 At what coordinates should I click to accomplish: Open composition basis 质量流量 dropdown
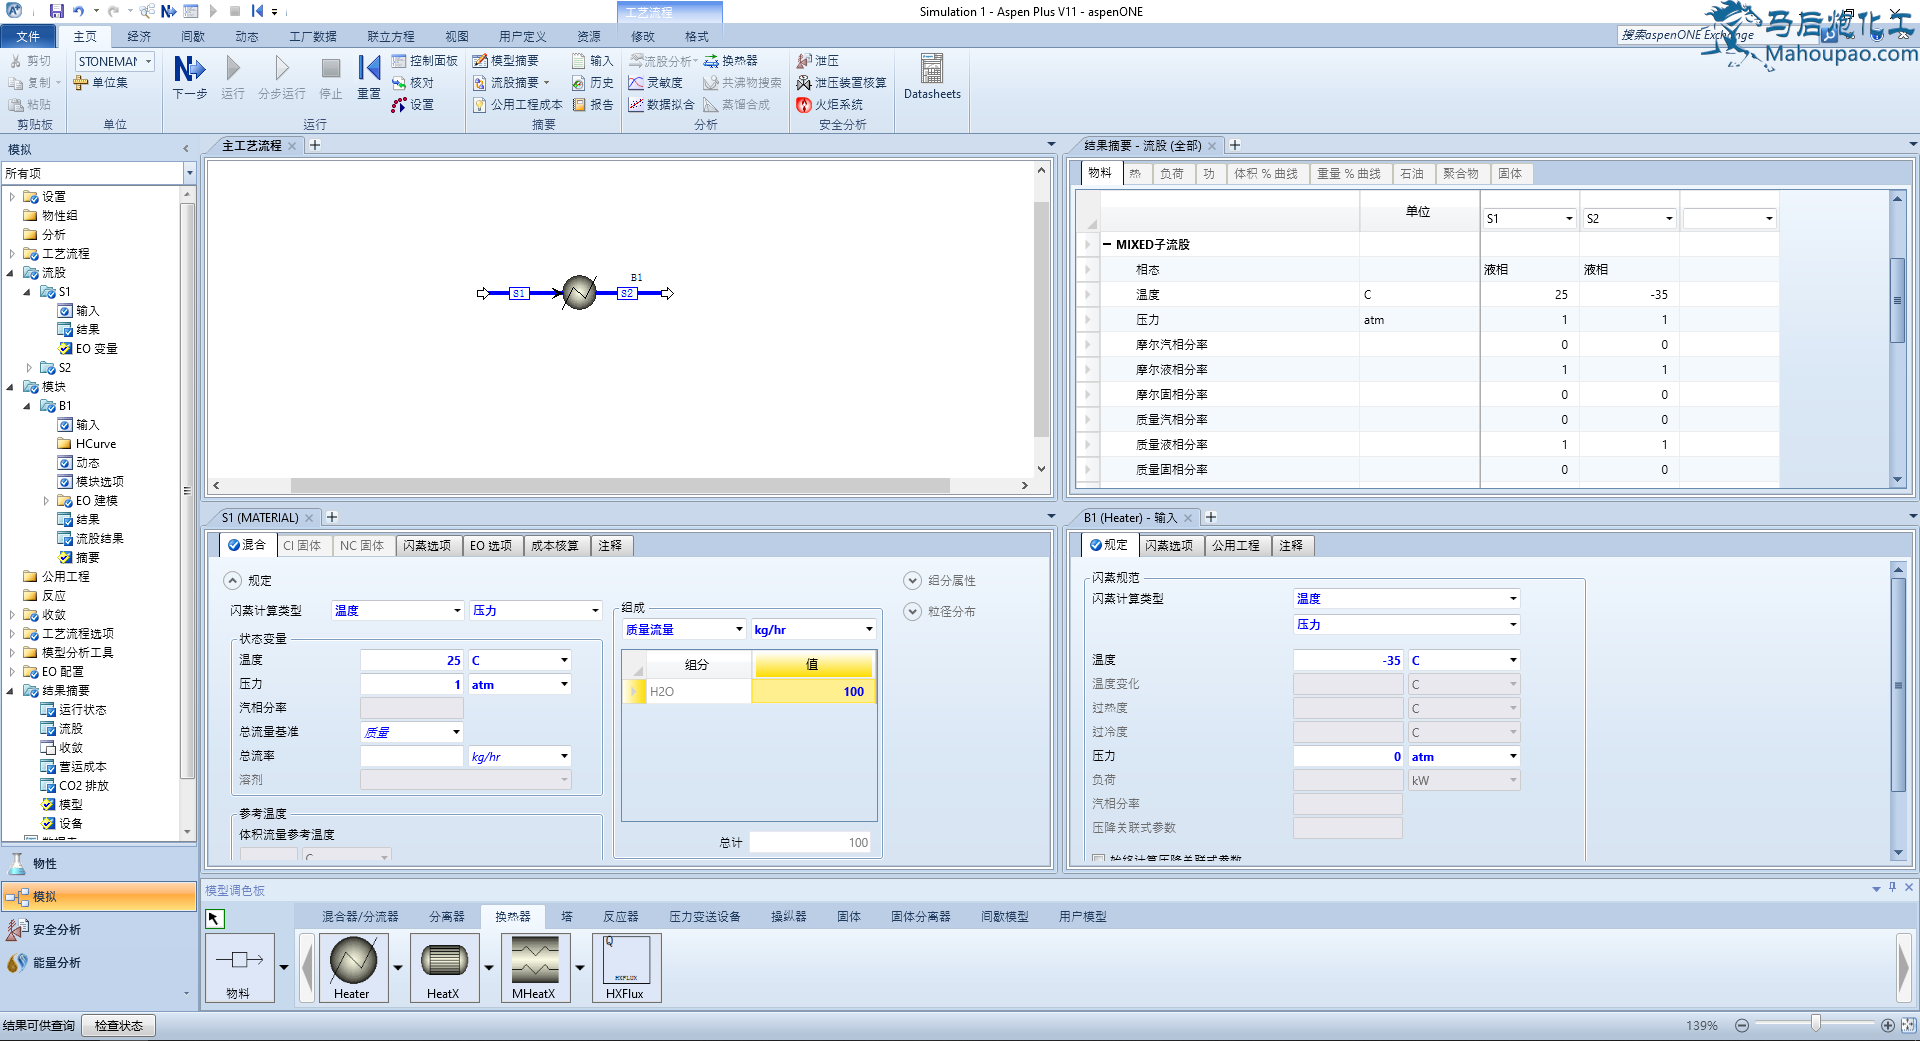(739, 630)
